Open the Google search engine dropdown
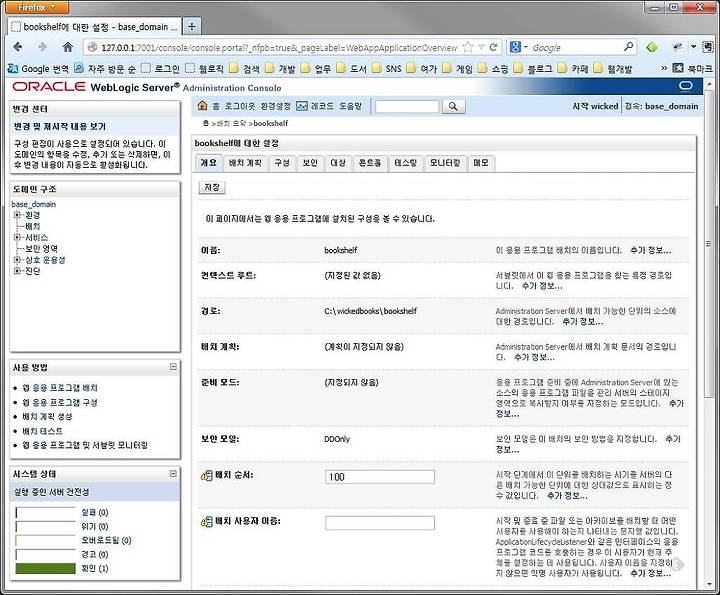This screenshot has height=595, width=720. coord(518,47)
